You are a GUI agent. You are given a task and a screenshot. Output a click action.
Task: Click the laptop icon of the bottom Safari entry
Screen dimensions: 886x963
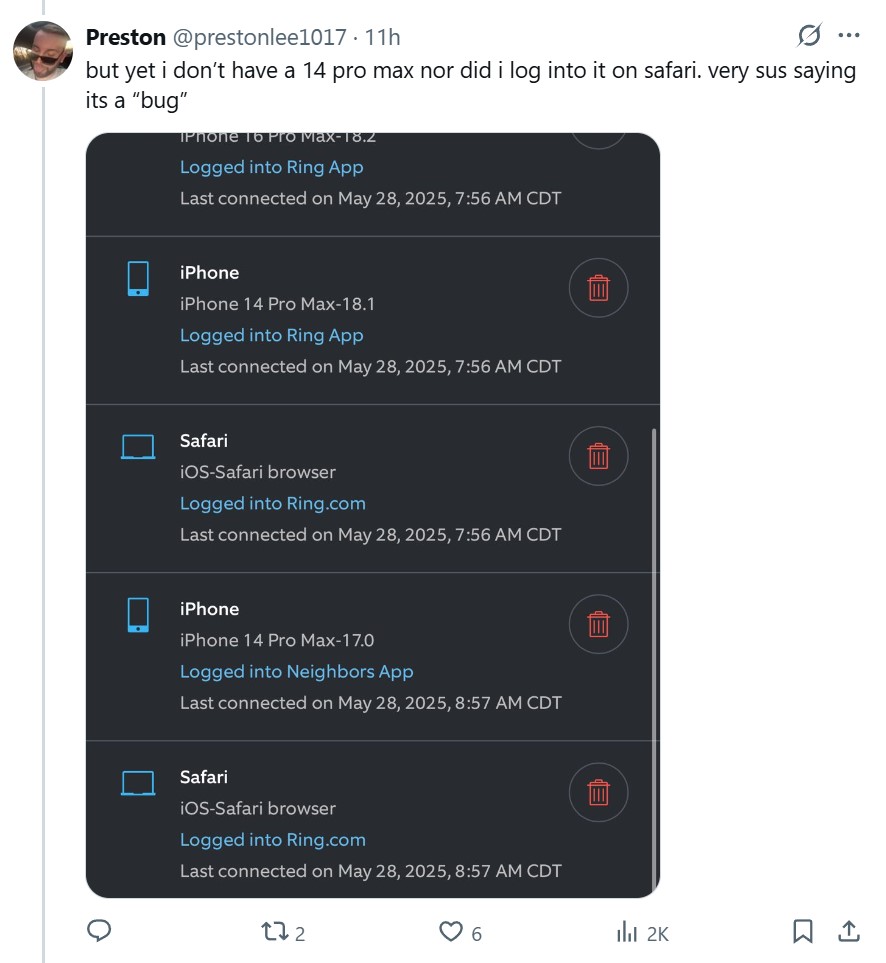(x=138, y=783)
